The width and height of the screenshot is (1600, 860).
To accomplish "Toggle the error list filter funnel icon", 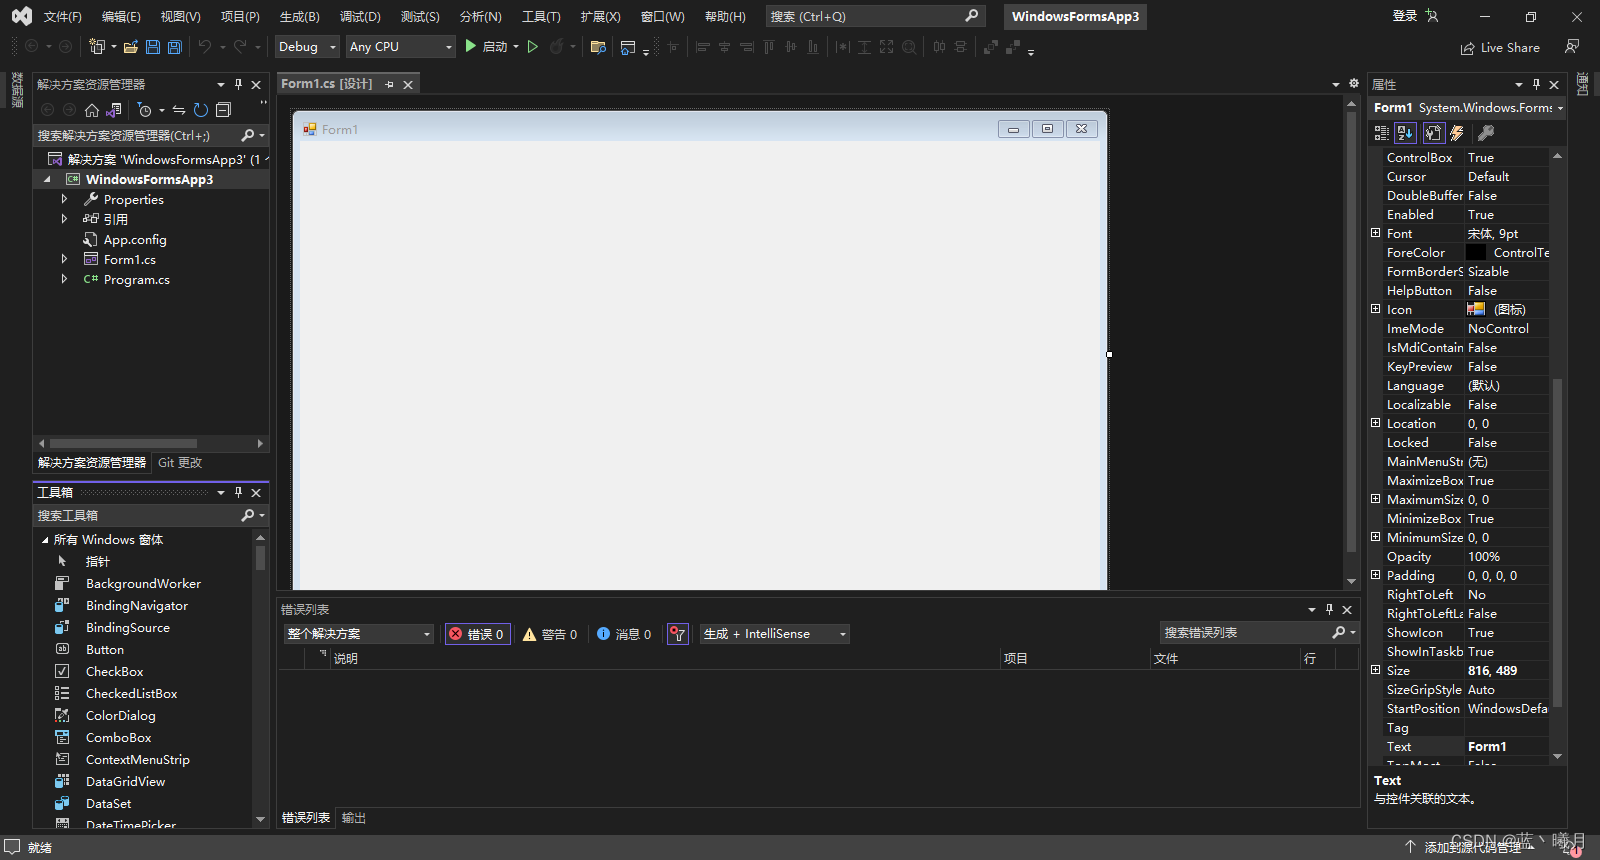I will click(x=678, y=634).
